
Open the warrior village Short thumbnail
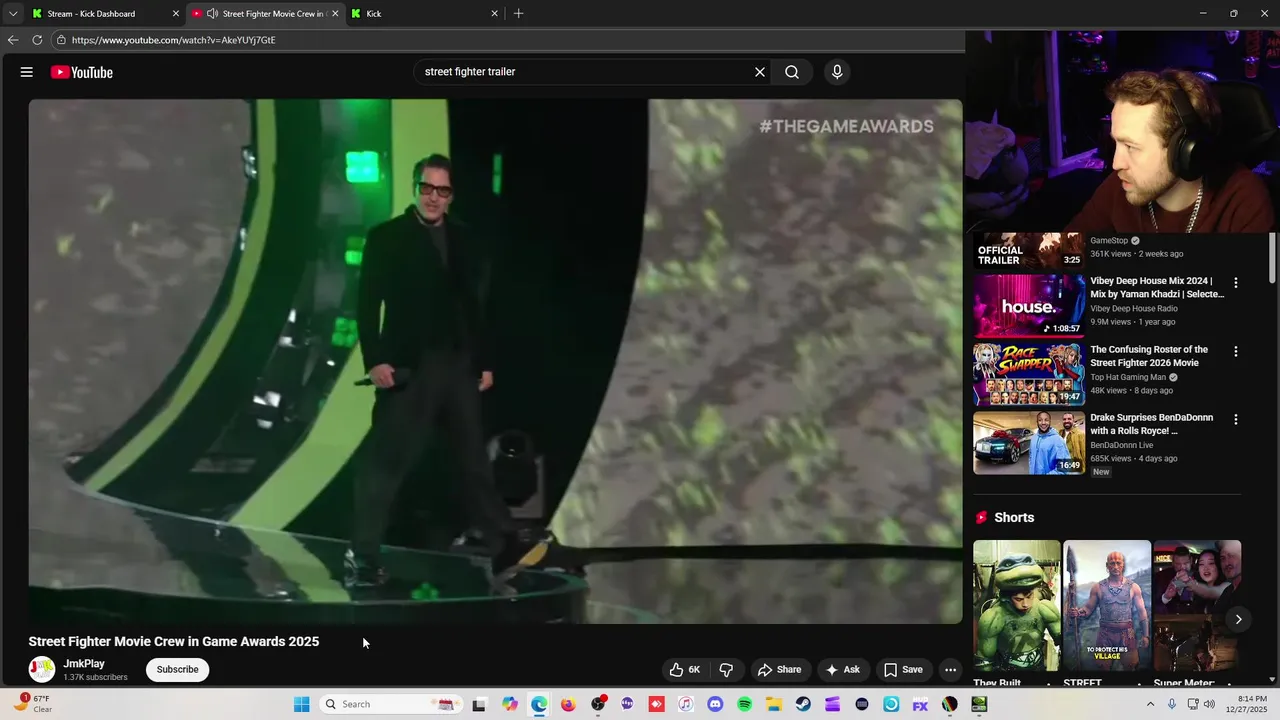tap(1107, 605)
